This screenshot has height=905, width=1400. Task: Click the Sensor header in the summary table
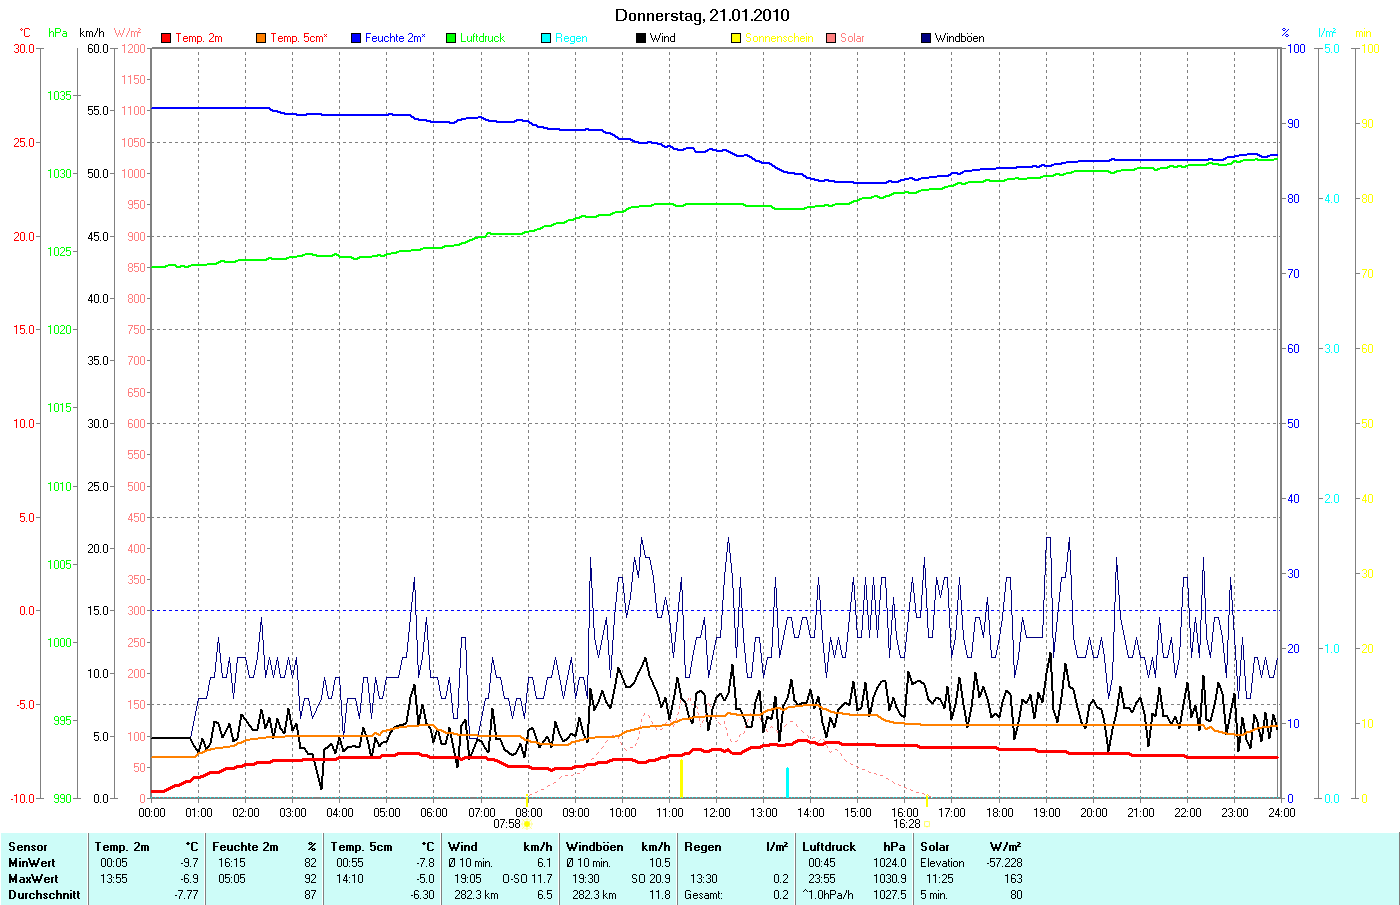28,847
